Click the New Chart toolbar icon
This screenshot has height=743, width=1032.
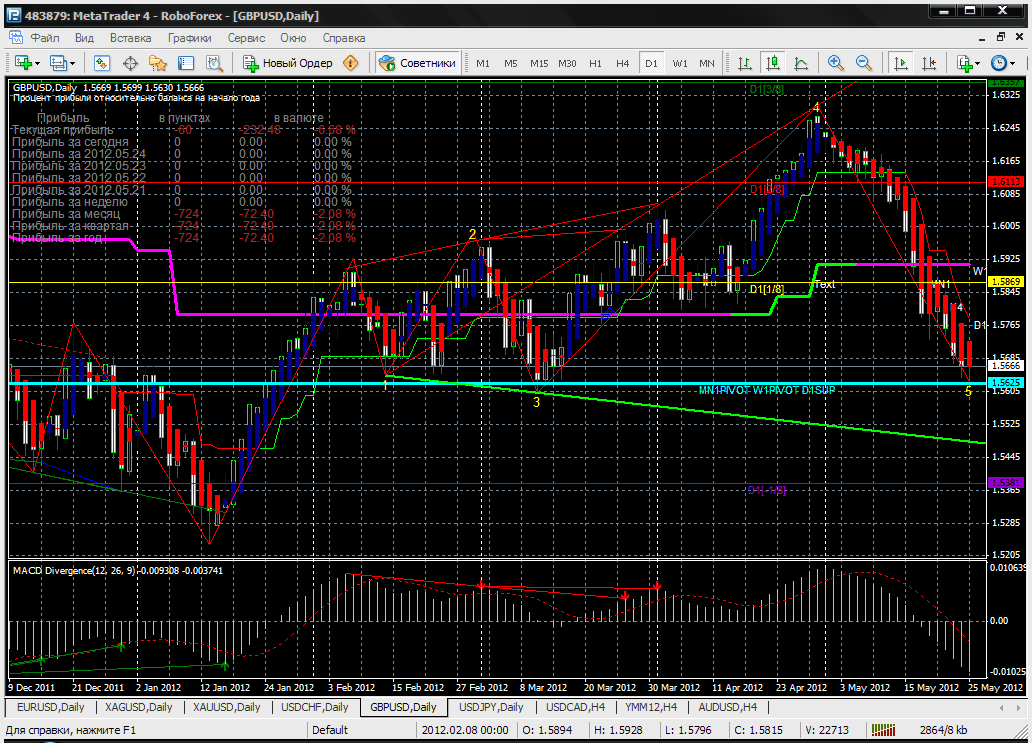coord(22,63)
